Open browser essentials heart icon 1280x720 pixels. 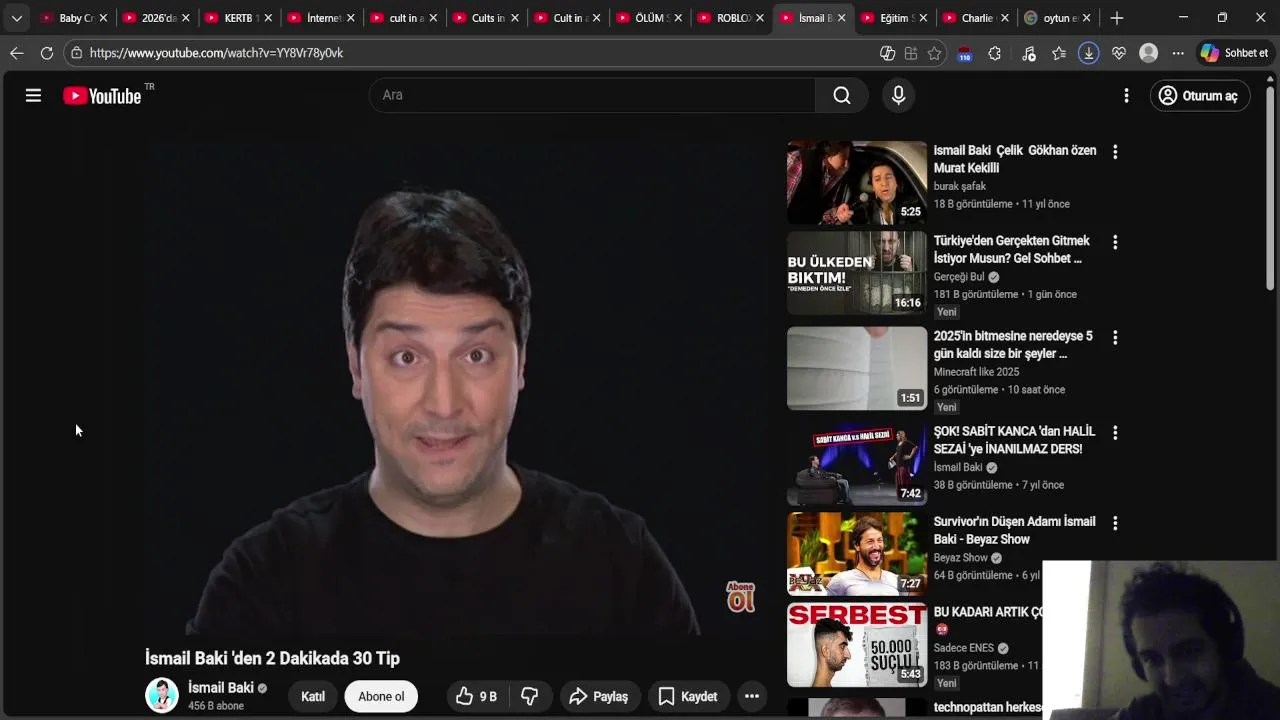1119,53
